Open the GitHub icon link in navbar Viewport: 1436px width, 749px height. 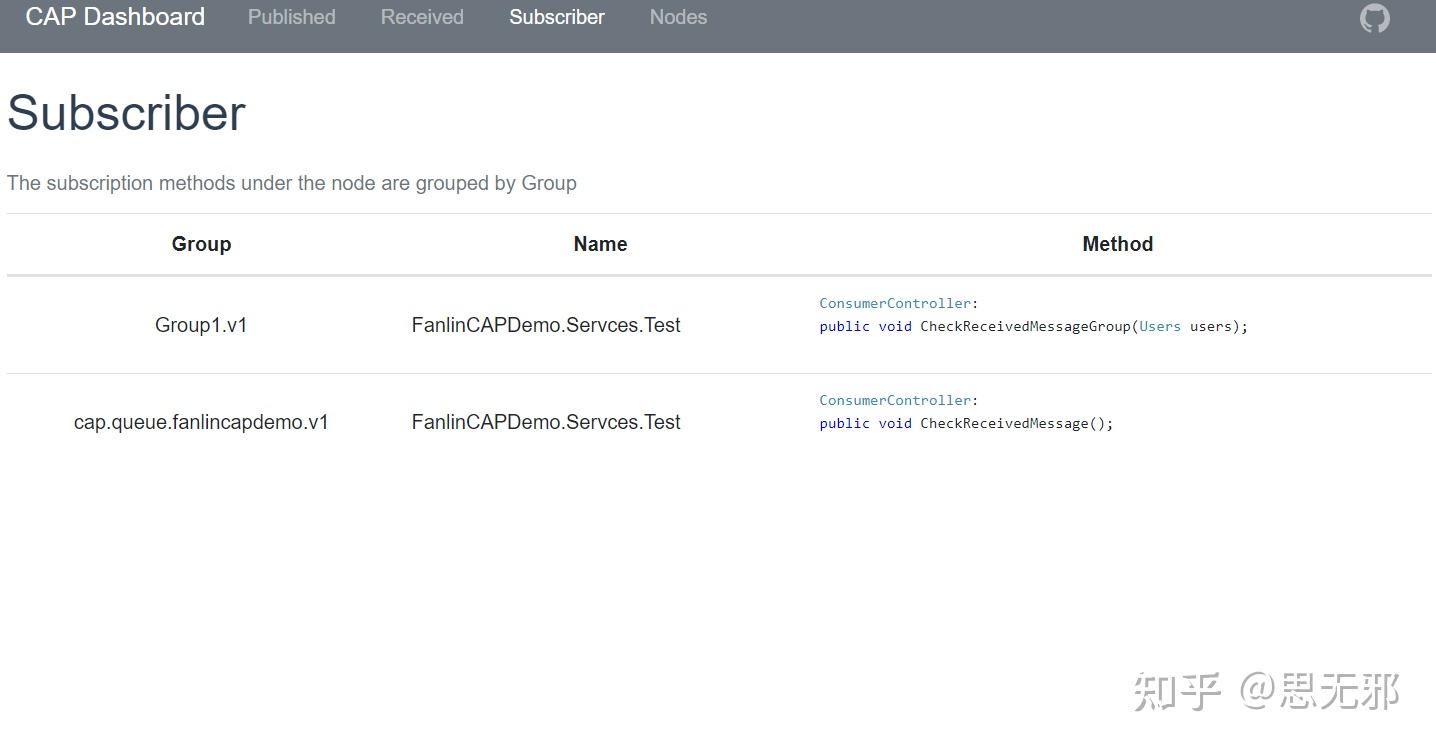tap(1374, 18)
